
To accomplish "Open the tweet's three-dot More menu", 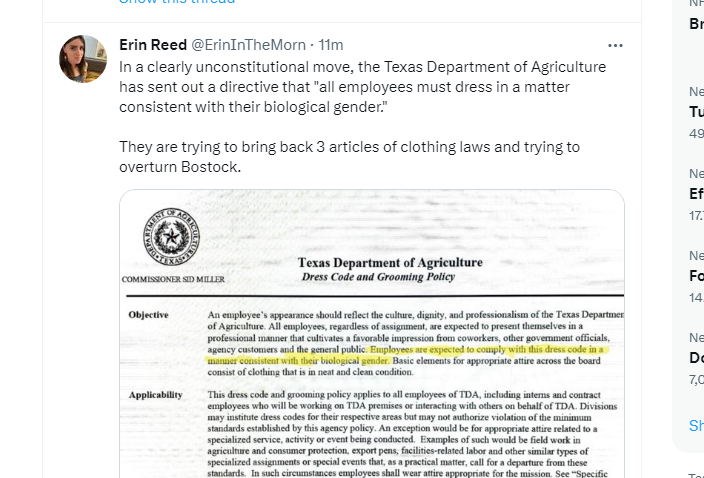I will tap(615, 45).
